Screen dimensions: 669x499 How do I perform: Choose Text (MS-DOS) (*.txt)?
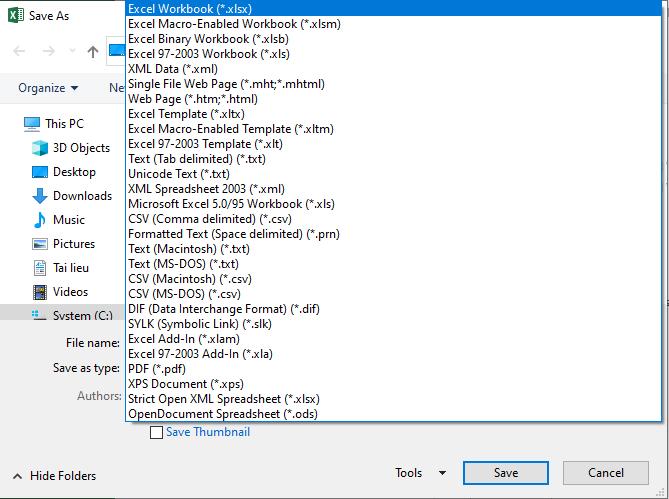(393, 264)
